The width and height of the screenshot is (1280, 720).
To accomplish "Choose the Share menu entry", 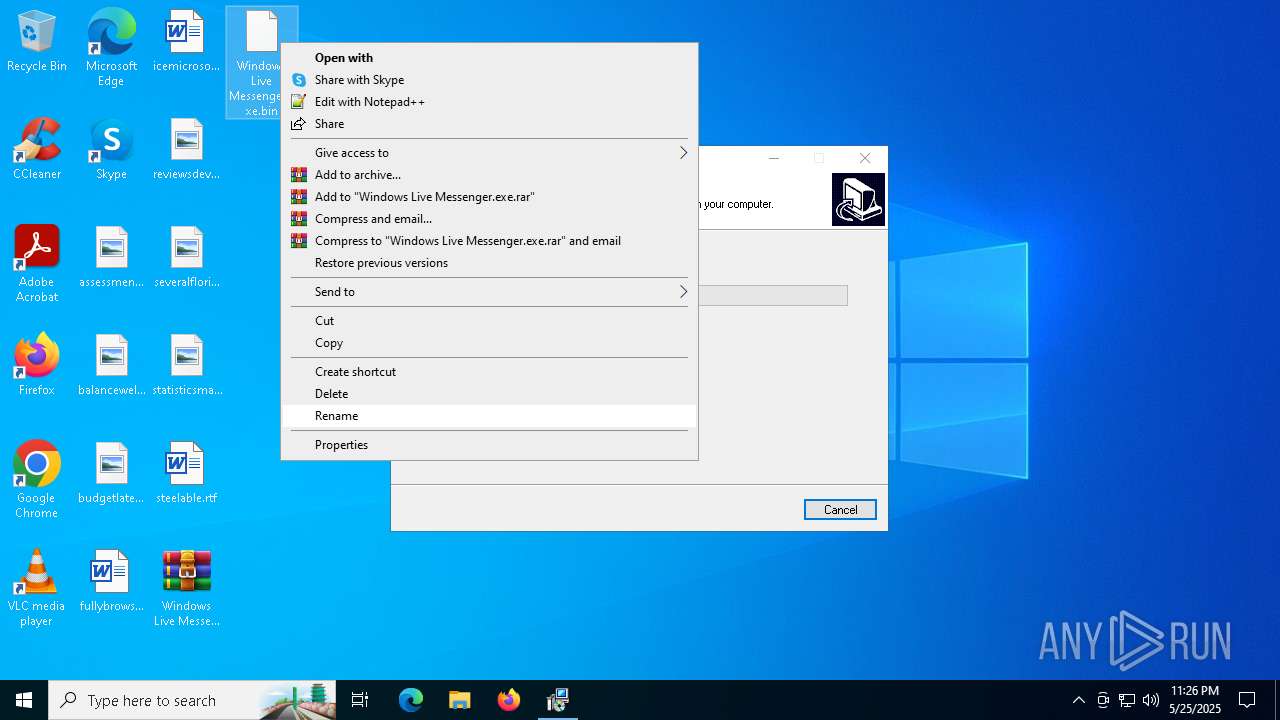I will coord(489,124).
